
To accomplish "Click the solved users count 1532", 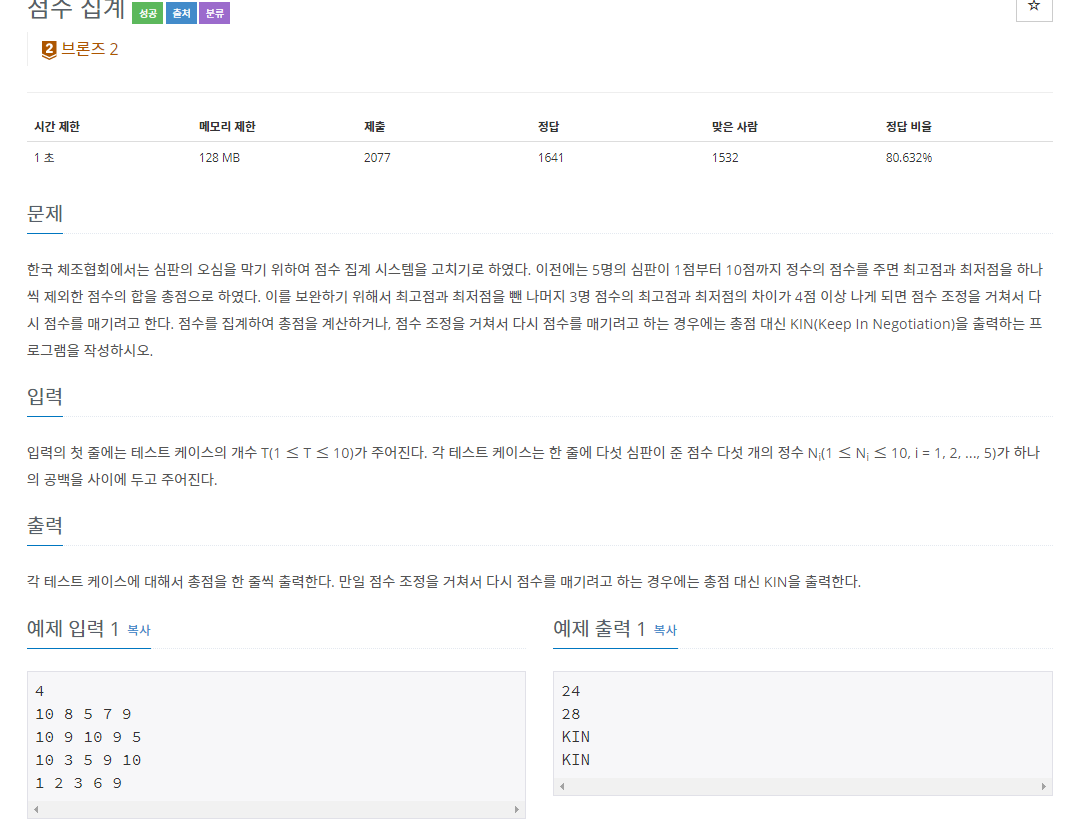I will point(725,158).
